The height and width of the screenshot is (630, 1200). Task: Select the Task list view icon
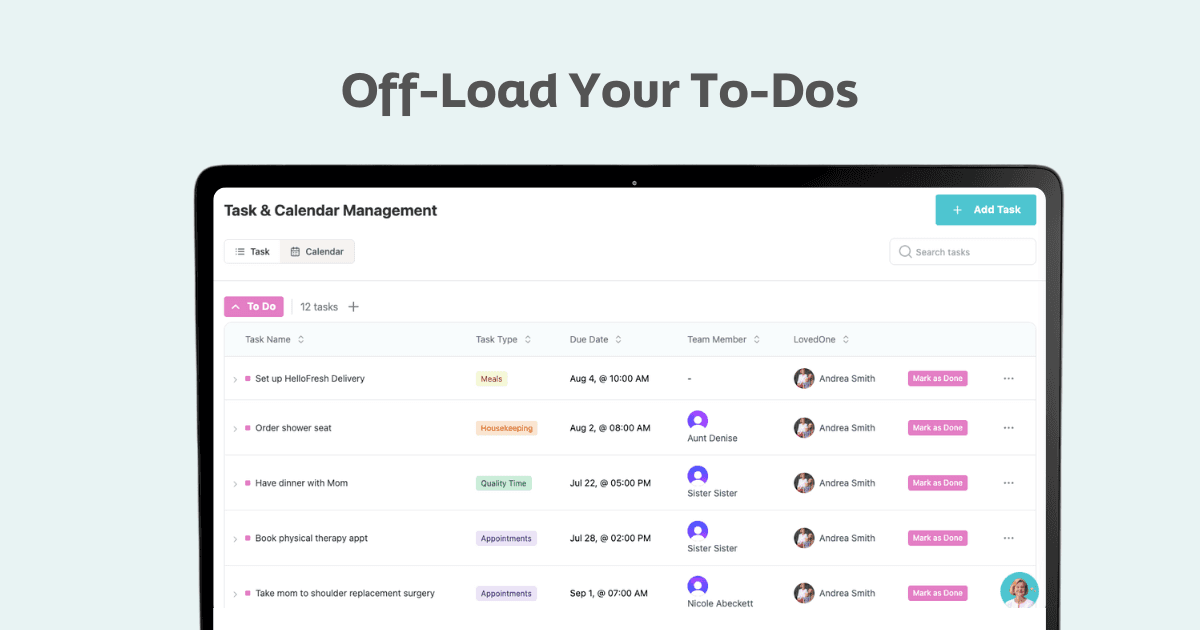240,251
